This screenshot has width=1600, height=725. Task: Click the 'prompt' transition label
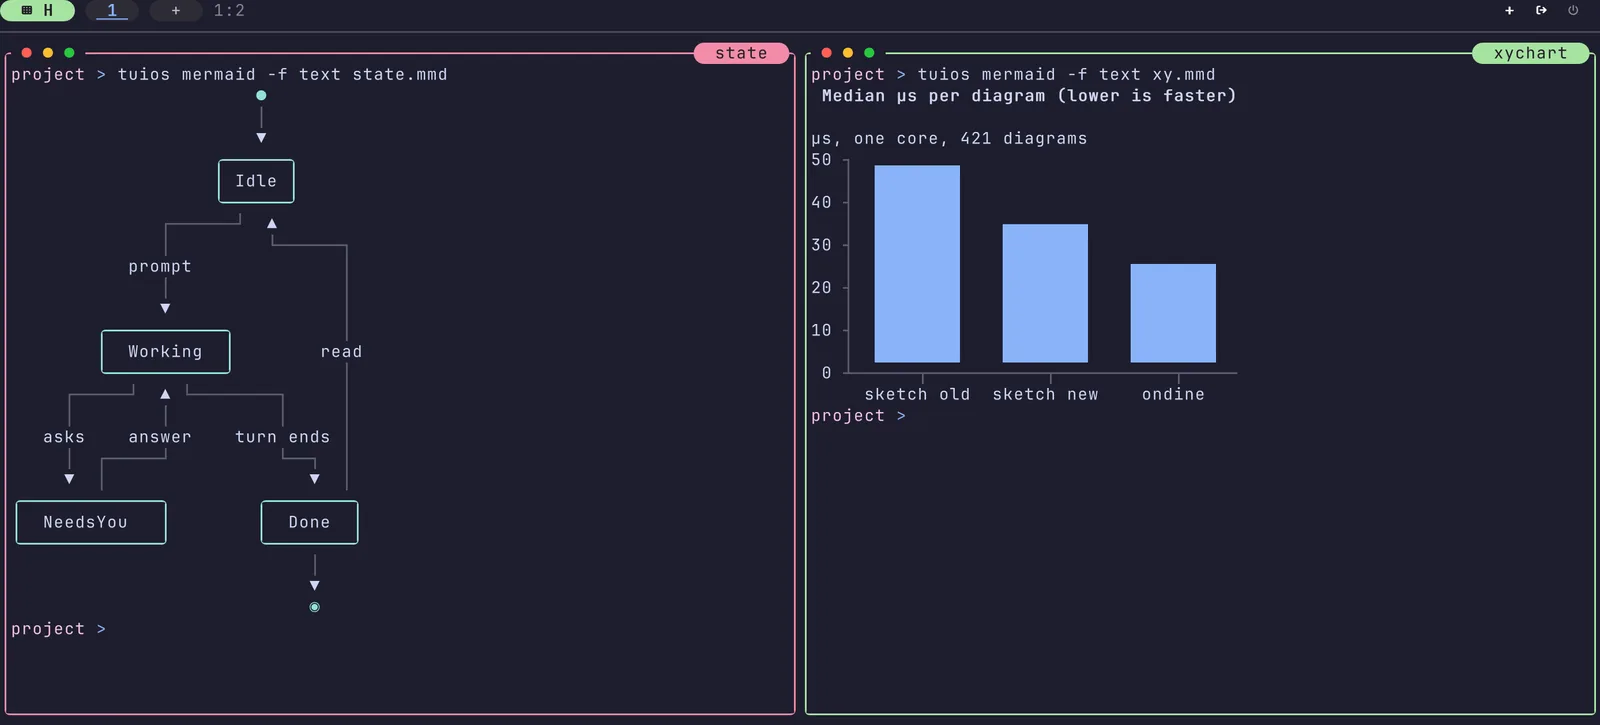tap(160, 267)
